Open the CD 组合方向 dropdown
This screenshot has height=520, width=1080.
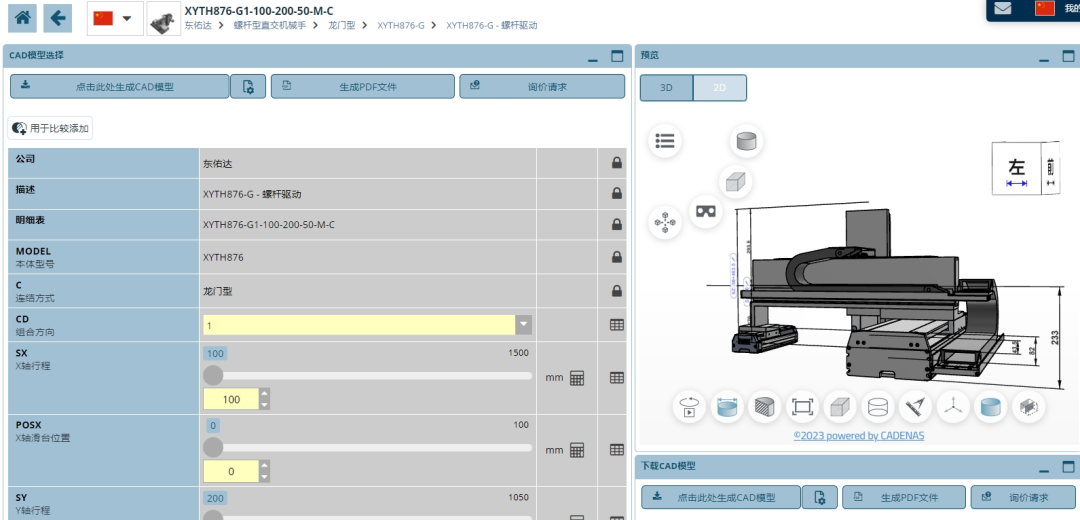(x=367, y=325)
